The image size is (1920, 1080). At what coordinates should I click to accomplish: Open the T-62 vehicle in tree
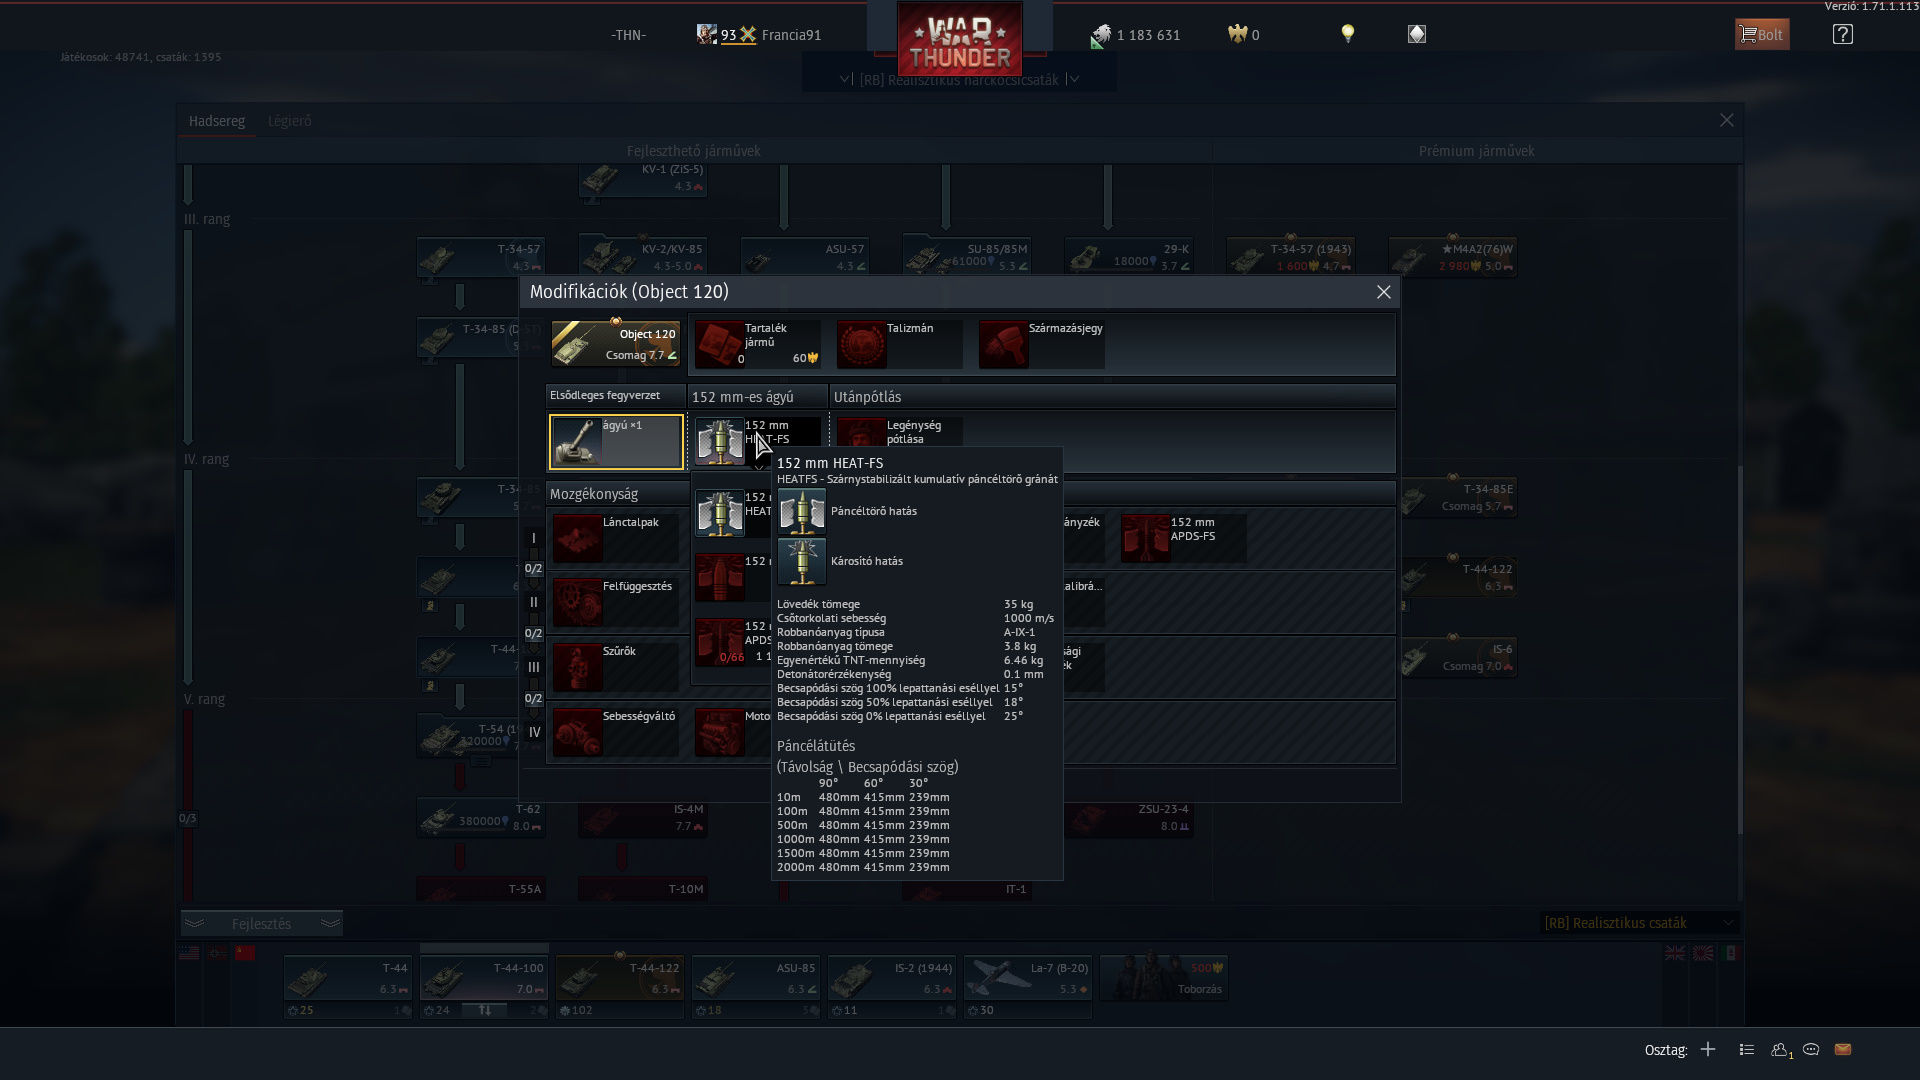pyautogui.click(x=480, y=818)
